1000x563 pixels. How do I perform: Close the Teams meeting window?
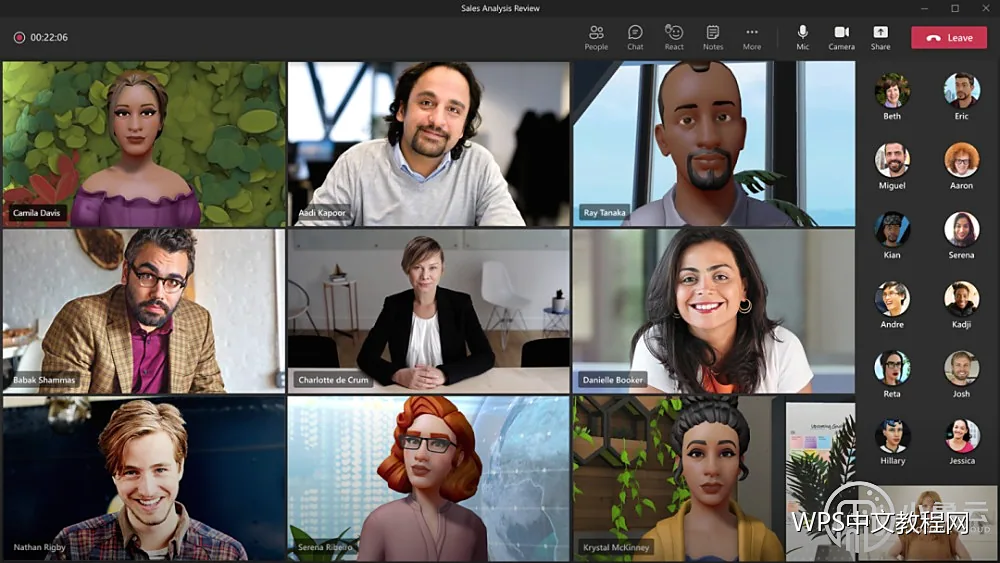(985, 8)
